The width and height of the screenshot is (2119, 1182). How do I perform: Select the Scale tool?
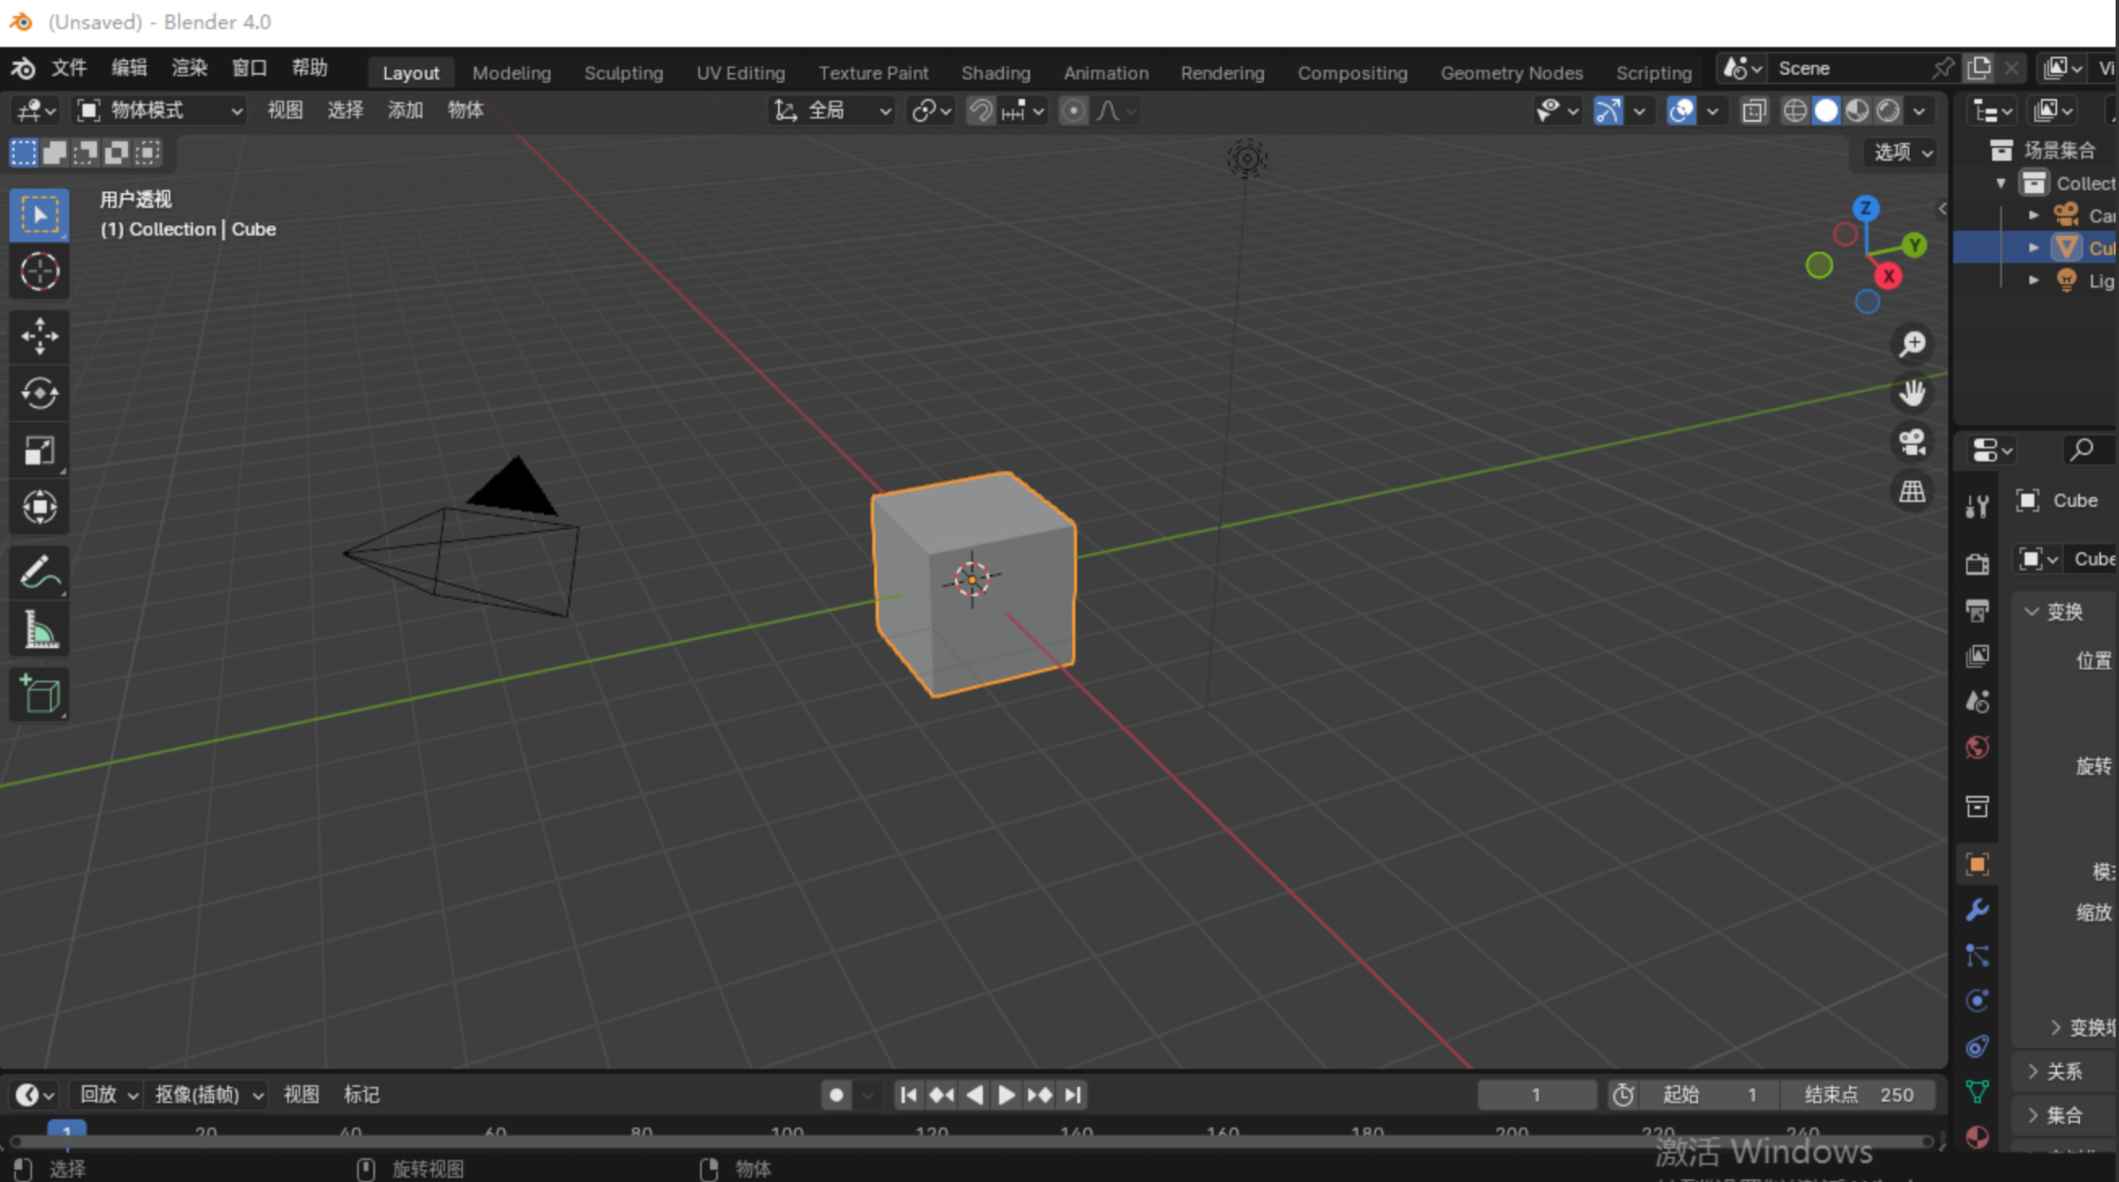click(39, 449)
